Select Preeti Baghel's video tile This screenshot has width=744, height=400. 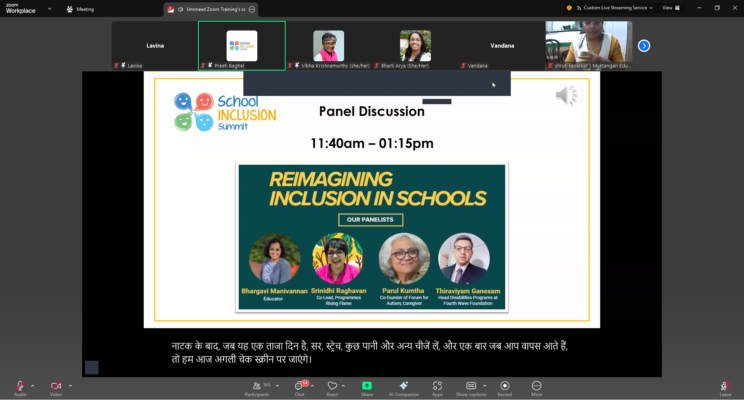pyautogui.click(x=242, y=46)
